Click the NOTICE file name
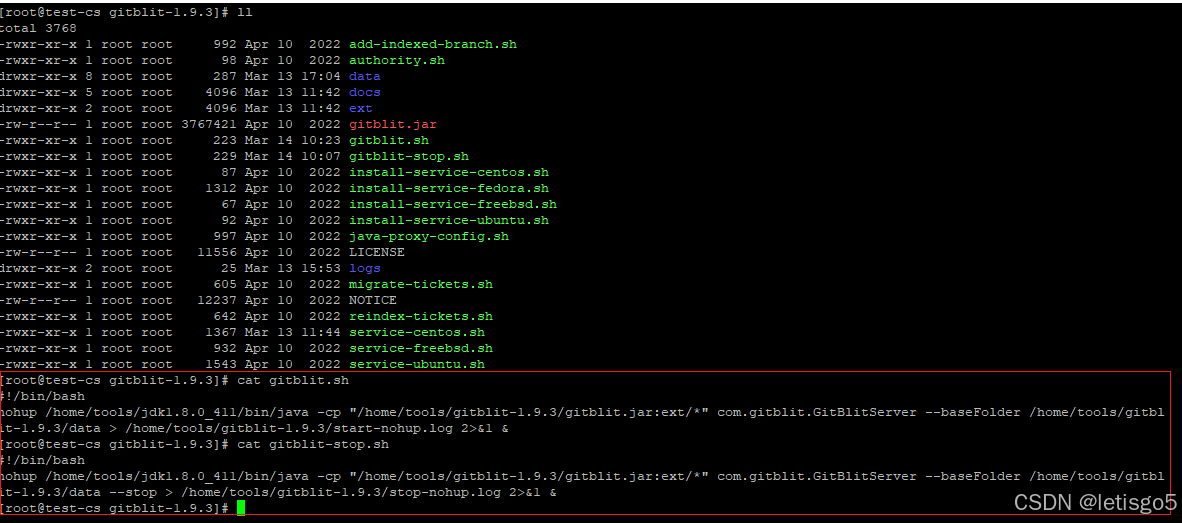This screenshot has width=1182, height=523. [372, 300]
